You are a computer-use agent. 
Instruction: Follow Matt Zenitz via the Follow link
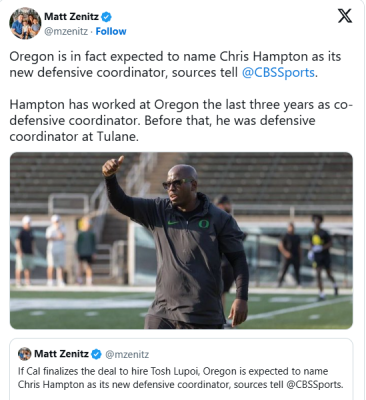click(111, 31)
